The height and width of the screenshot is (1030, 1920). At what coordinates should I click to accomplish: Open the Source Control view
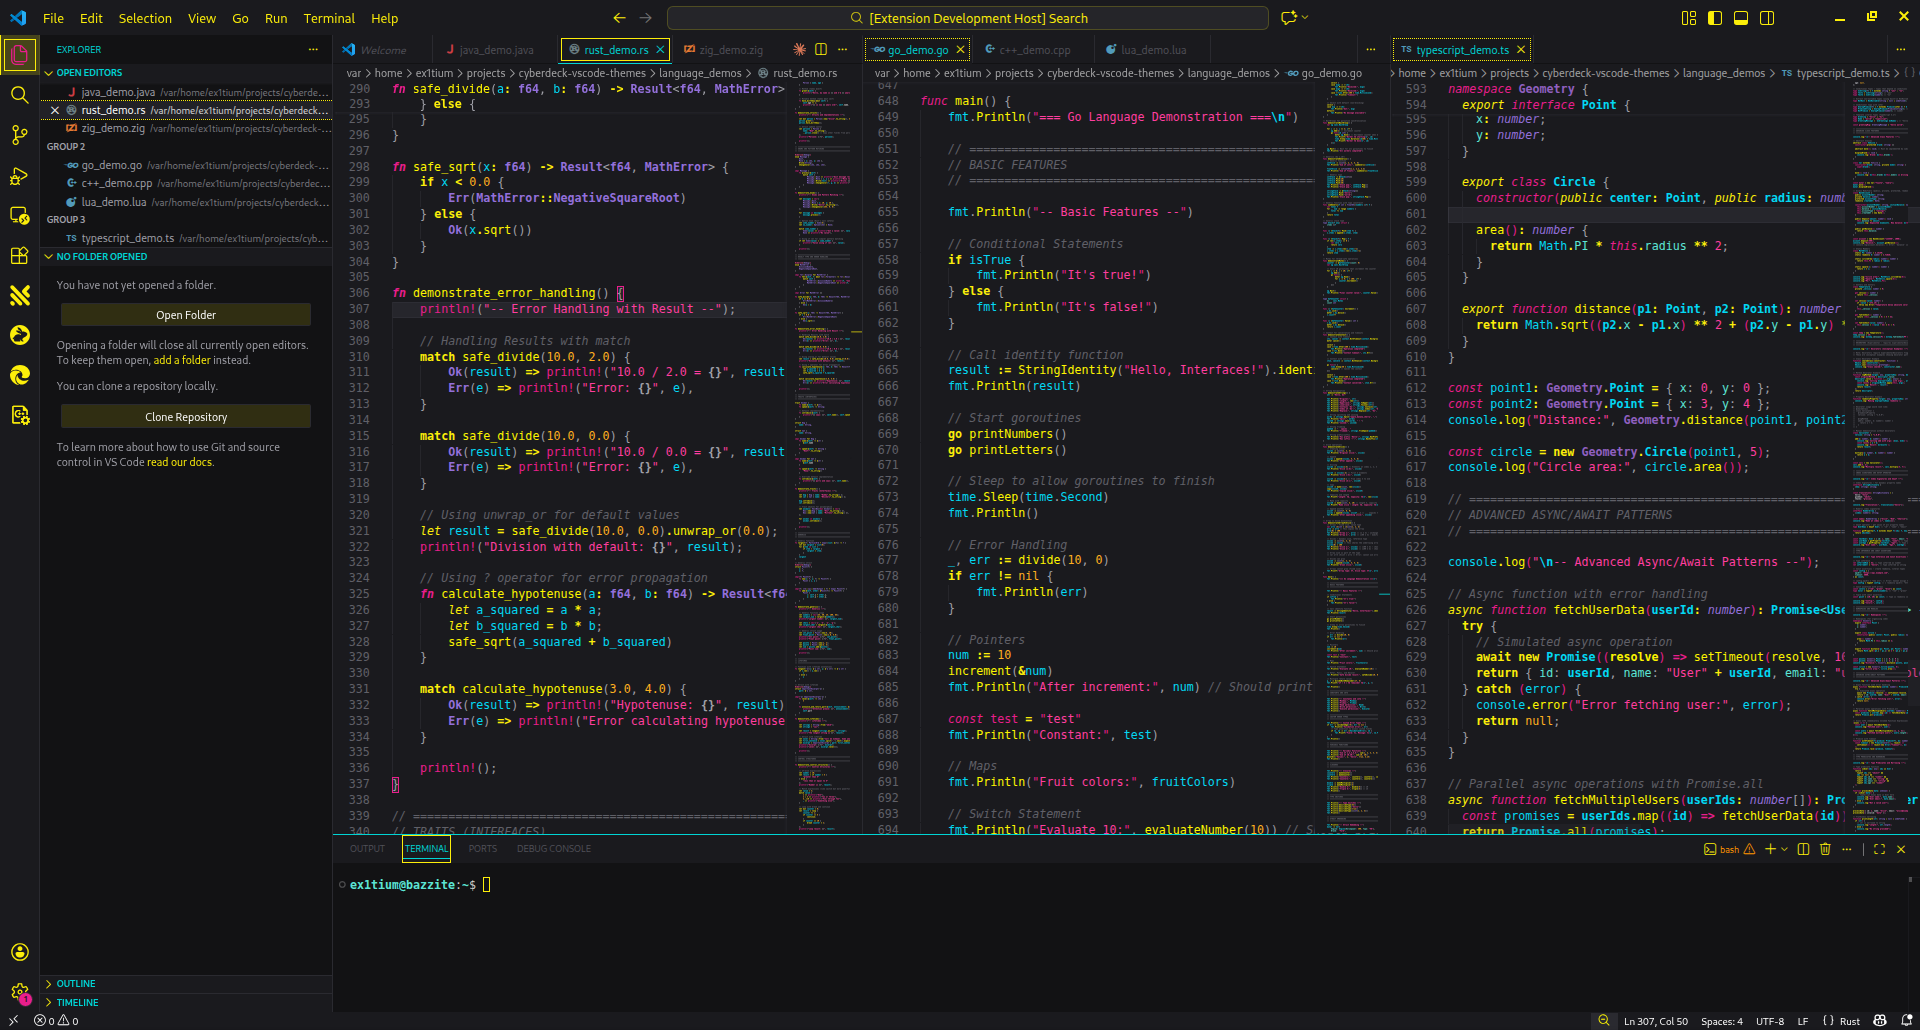point(20,135)
